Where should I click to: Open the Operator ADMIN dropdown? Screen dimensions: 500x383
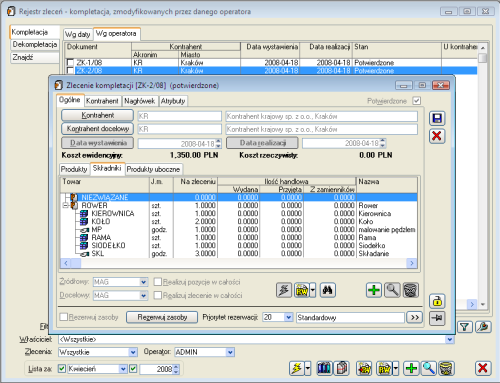tap(230, 352)
